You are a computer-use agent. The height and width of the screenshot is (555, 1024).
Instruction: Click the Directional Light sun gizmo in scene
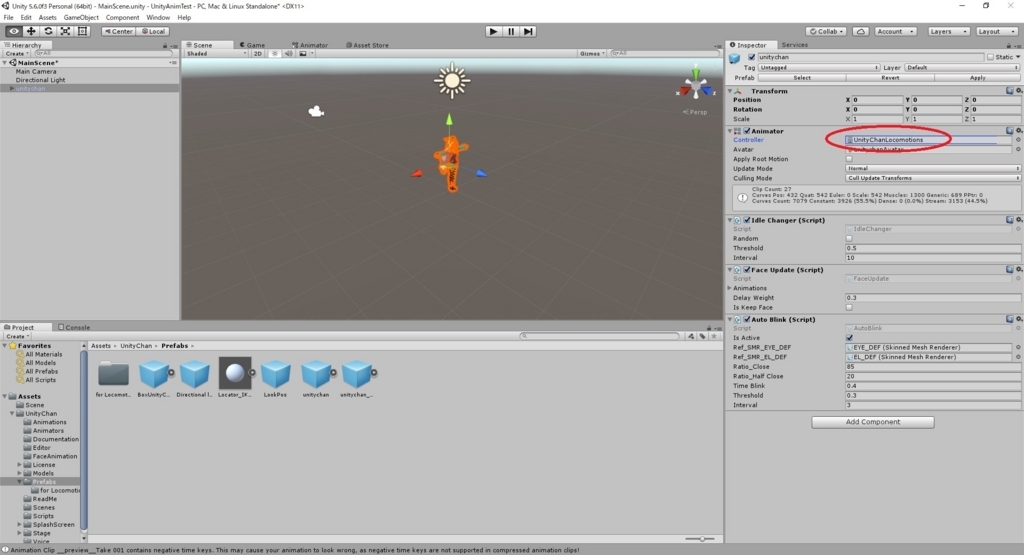tap(451, 81)
